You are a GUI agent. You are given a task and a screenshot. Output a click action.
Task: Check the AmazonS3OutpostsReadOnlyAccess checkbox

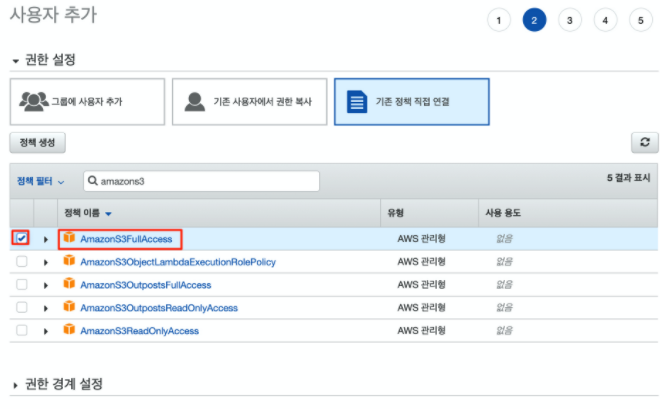[21, 307]
